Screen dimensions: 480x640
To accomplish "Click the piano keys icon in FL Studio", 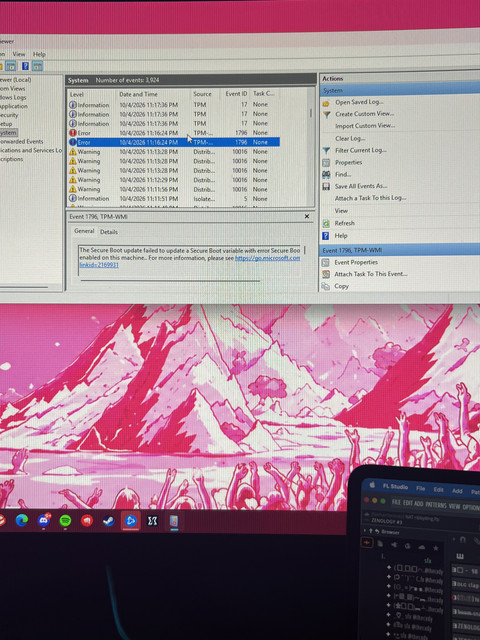I will point(460,557).
